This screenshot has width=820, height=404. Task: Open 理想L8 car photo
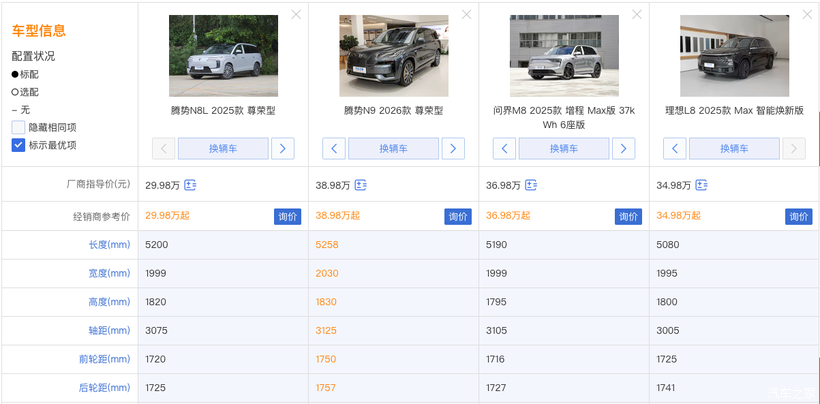click(x=734, y=56)
